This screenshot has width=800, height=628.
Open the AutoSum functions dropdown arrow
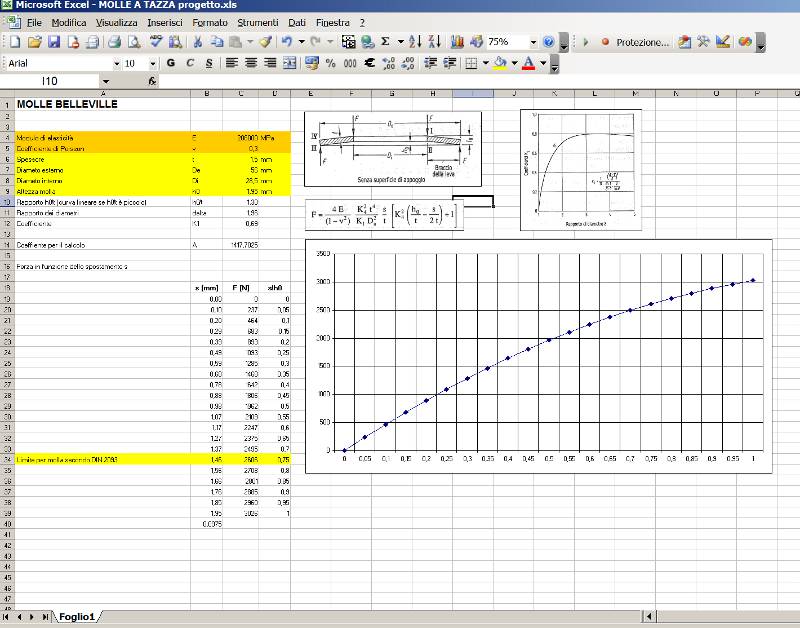(x=401, y=42)
